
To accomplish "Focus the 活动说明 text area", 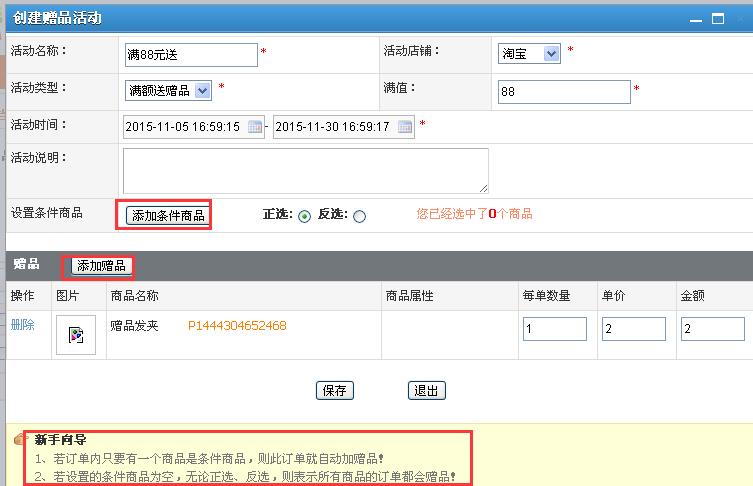I will click(305, 170).
